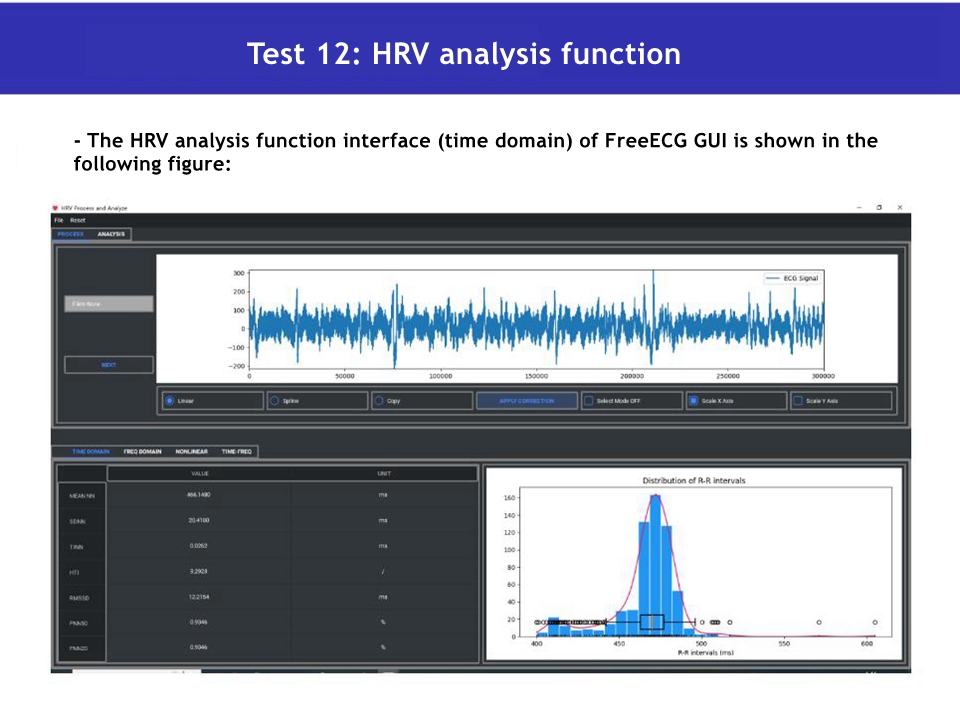Select the Copy radio option
Image resolution: width=960 pixels, height=724 pixels.
coord(379,400)
